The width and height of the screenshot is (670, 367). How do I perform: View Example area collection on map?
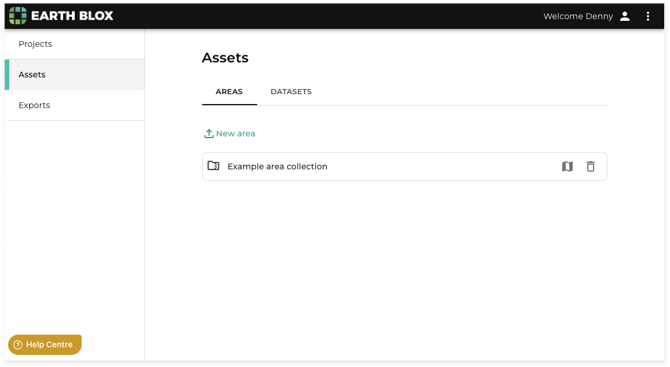(567, 166)
